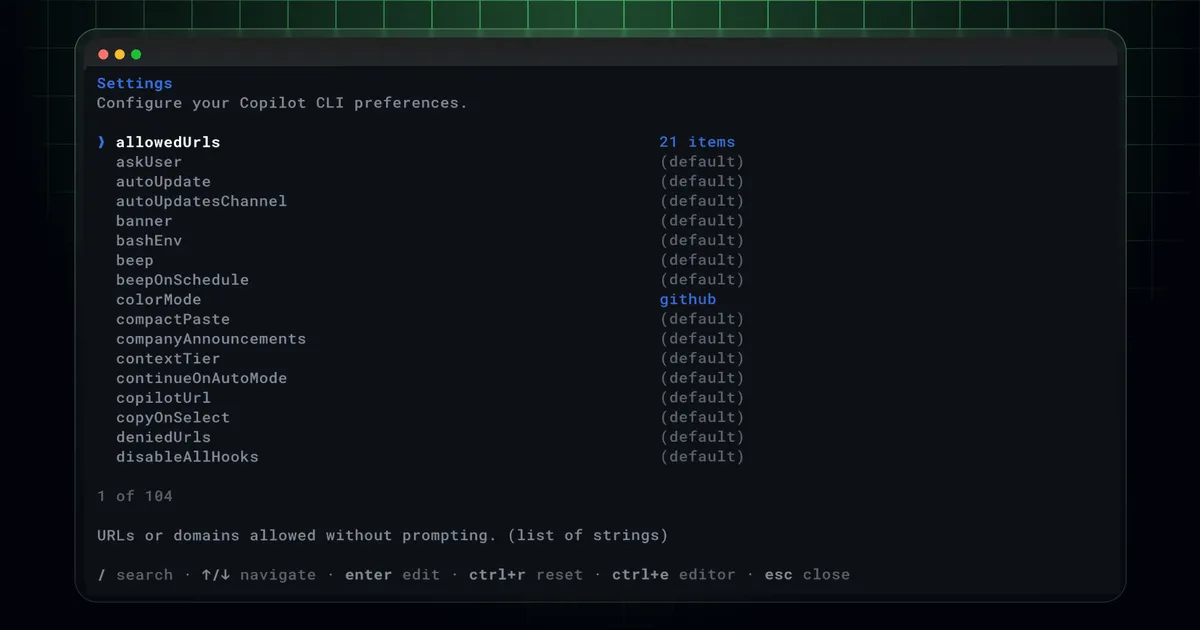Click the green maximize window button

click(136, 55)
